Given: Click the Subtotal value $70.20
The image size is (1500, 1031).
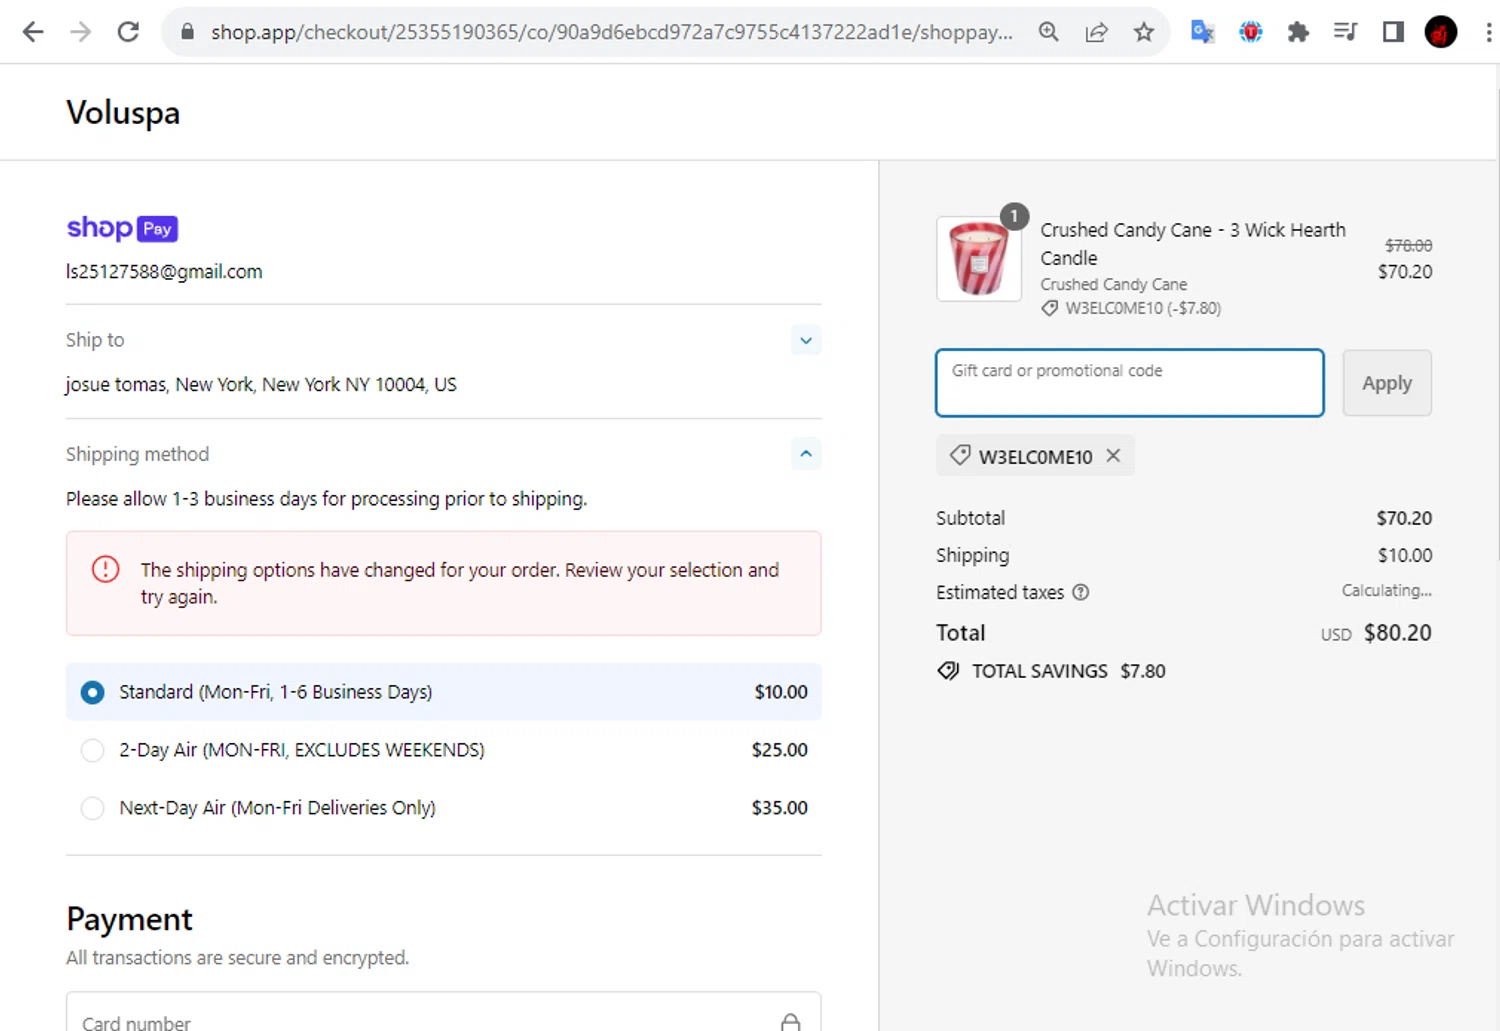Looking at the screenshot, I should click(1404, 518).
